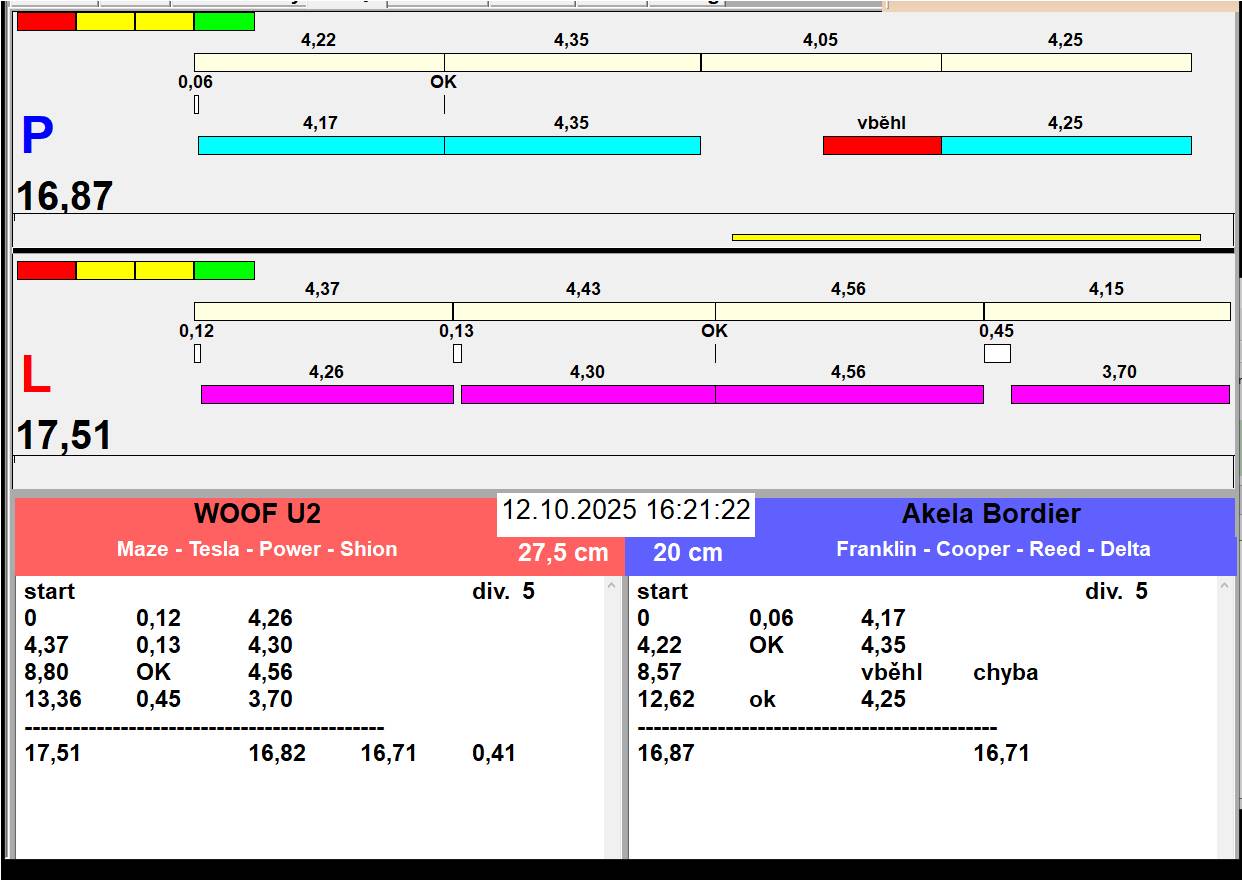Click 'chyba' in the Akela Bordier results

click(x=1005, y=672)
